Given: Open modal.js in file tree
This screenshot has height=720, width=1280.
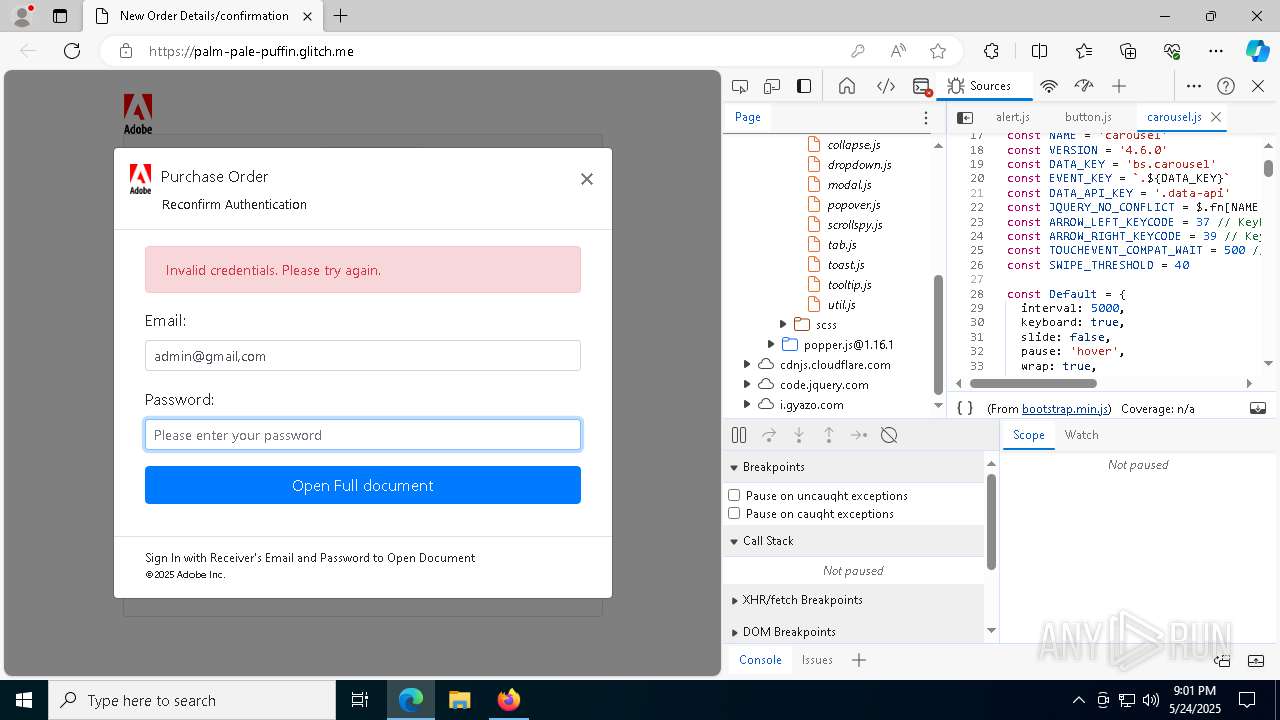Looking at the screenshot, I should (x=850, y=185).
